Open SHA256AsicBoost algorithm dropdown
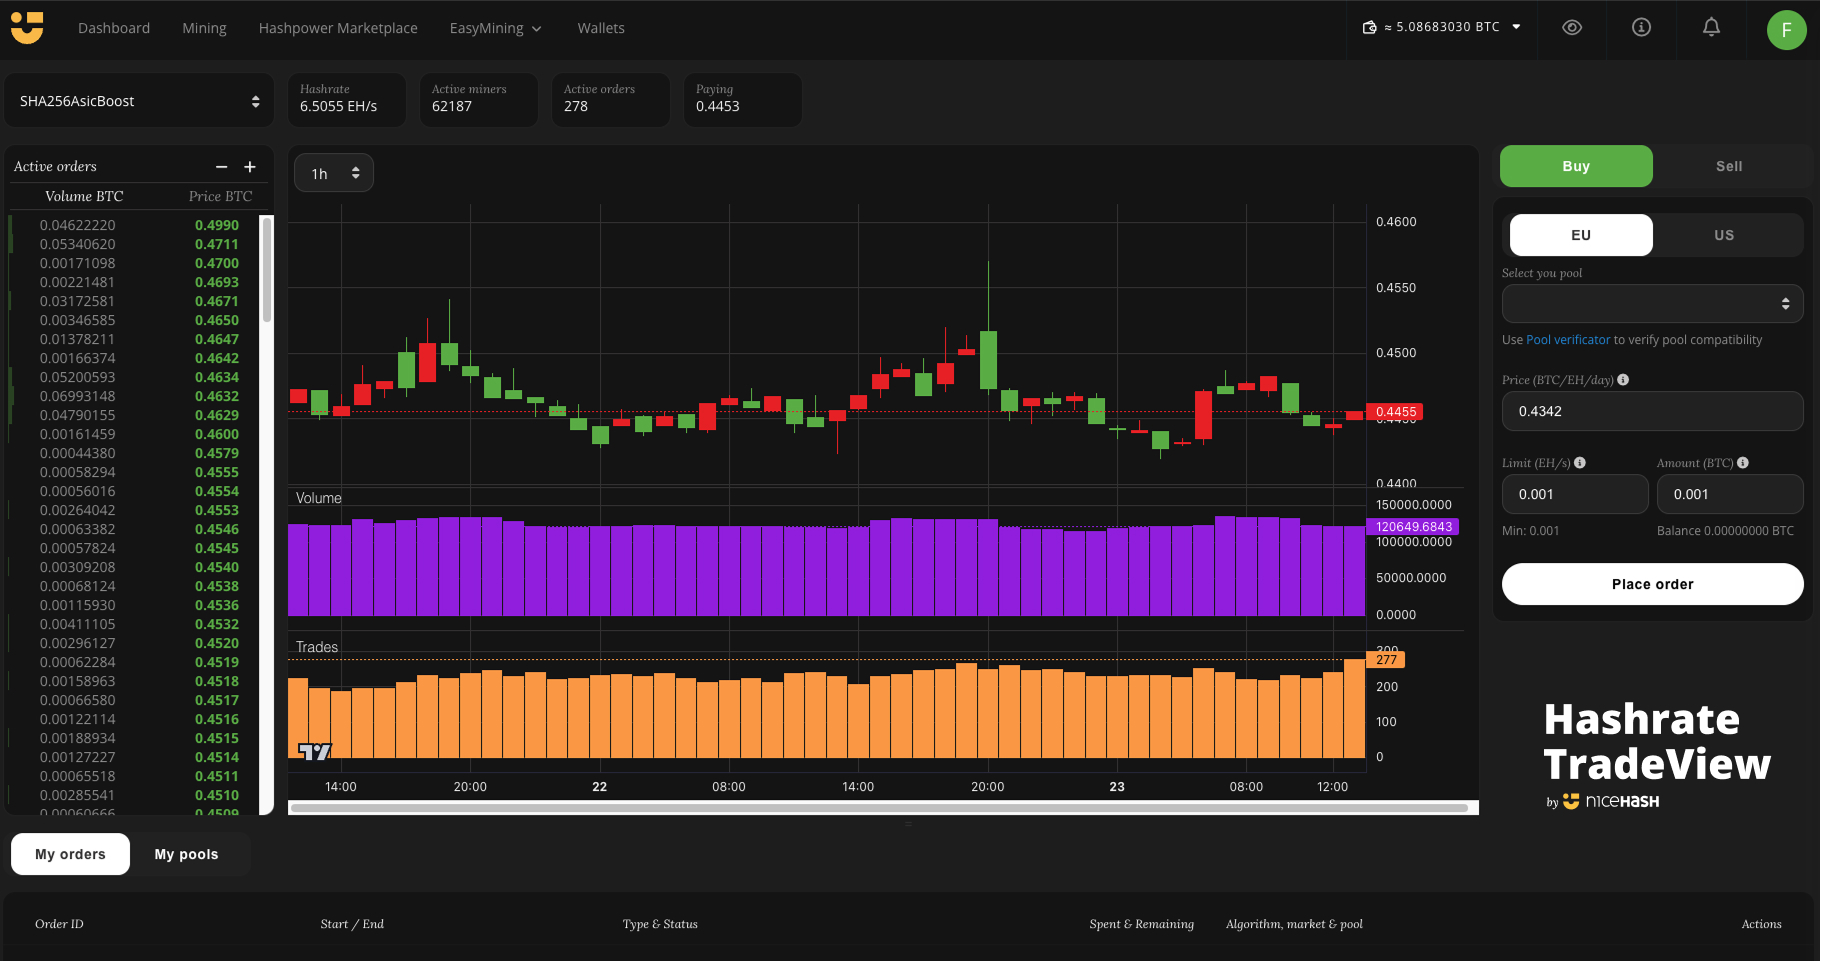 pyautogui.click(x=139, y=101)
